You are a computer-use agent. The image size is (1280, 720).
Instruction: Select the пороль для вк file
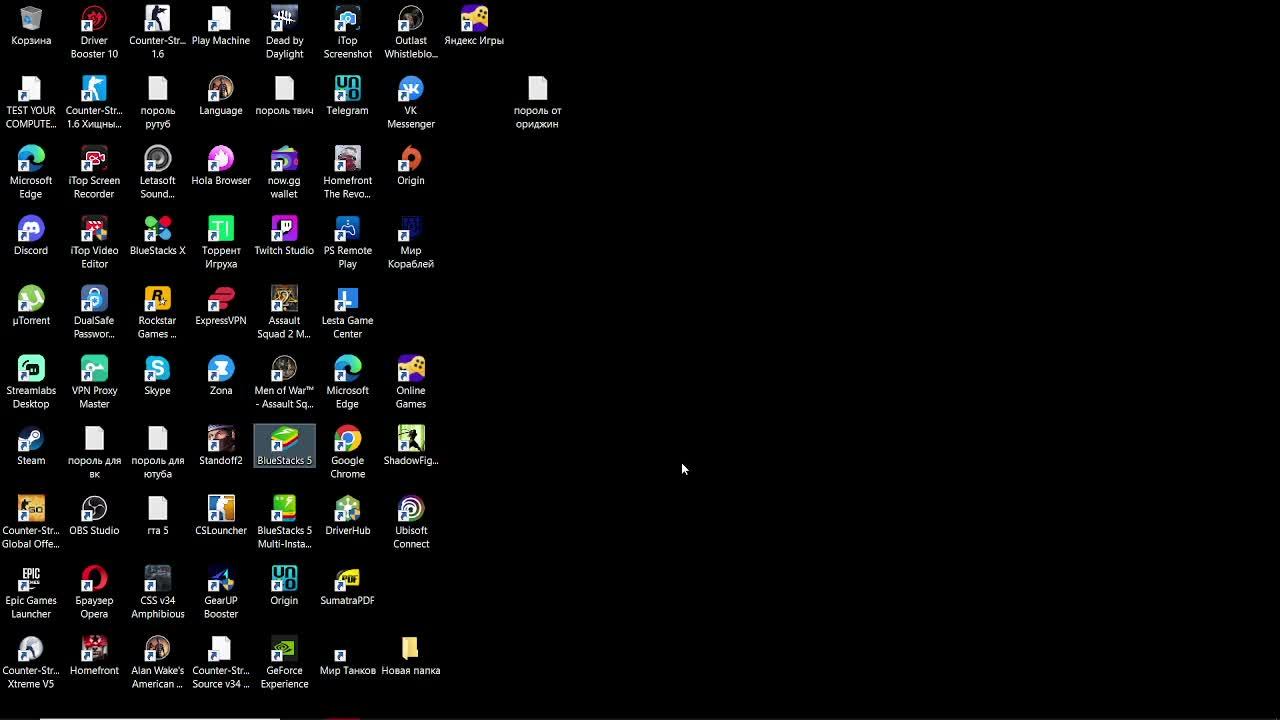coord(94,452)
